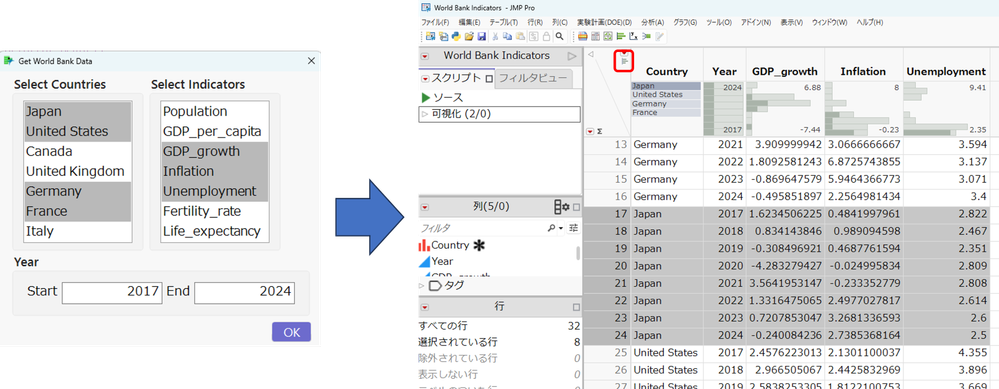Click OK in Get World Bank Data
Screen dimensions: 999x389
coord(291,332)
